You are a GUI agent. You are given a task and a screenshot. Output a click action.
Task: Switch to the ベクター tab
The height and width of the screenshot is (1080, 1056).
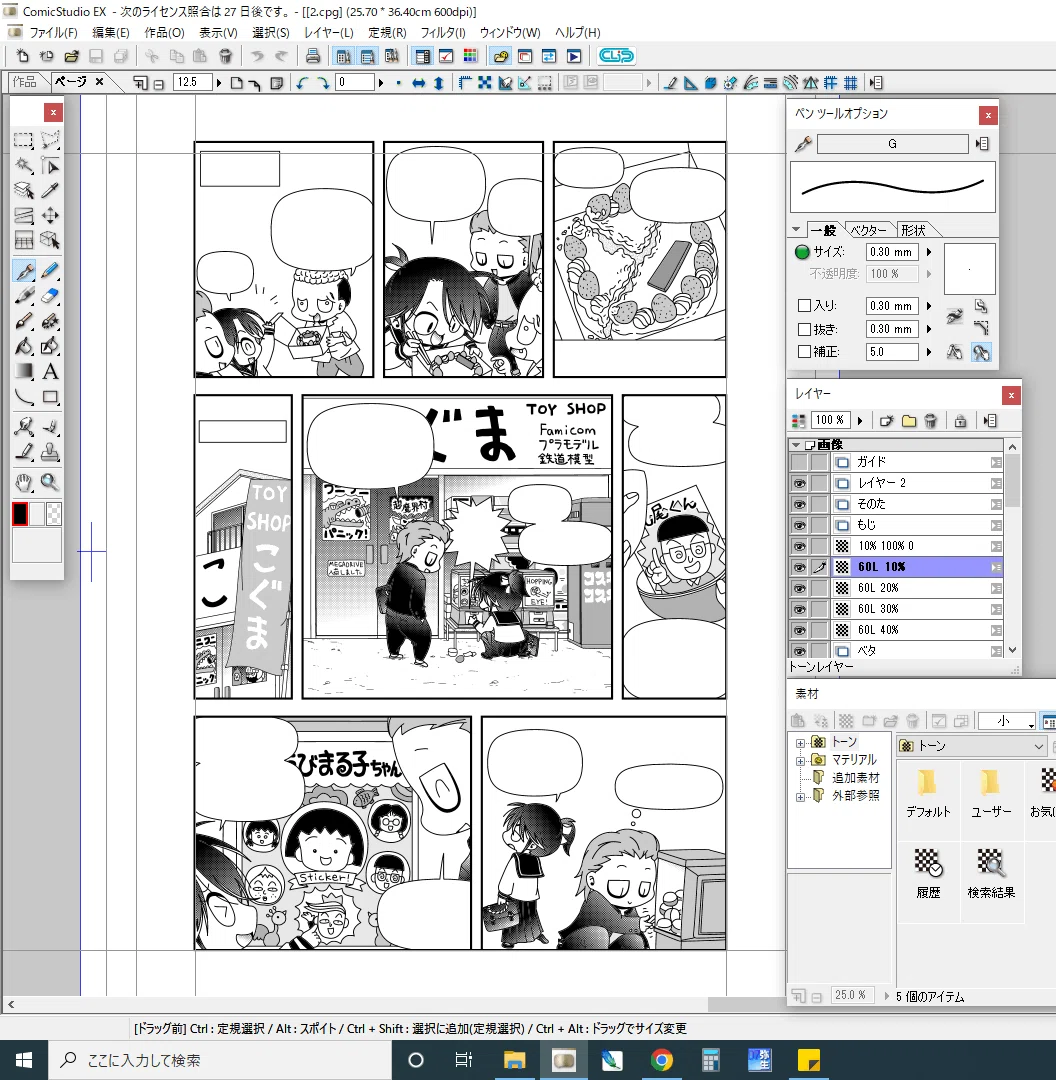click(868, 230)
